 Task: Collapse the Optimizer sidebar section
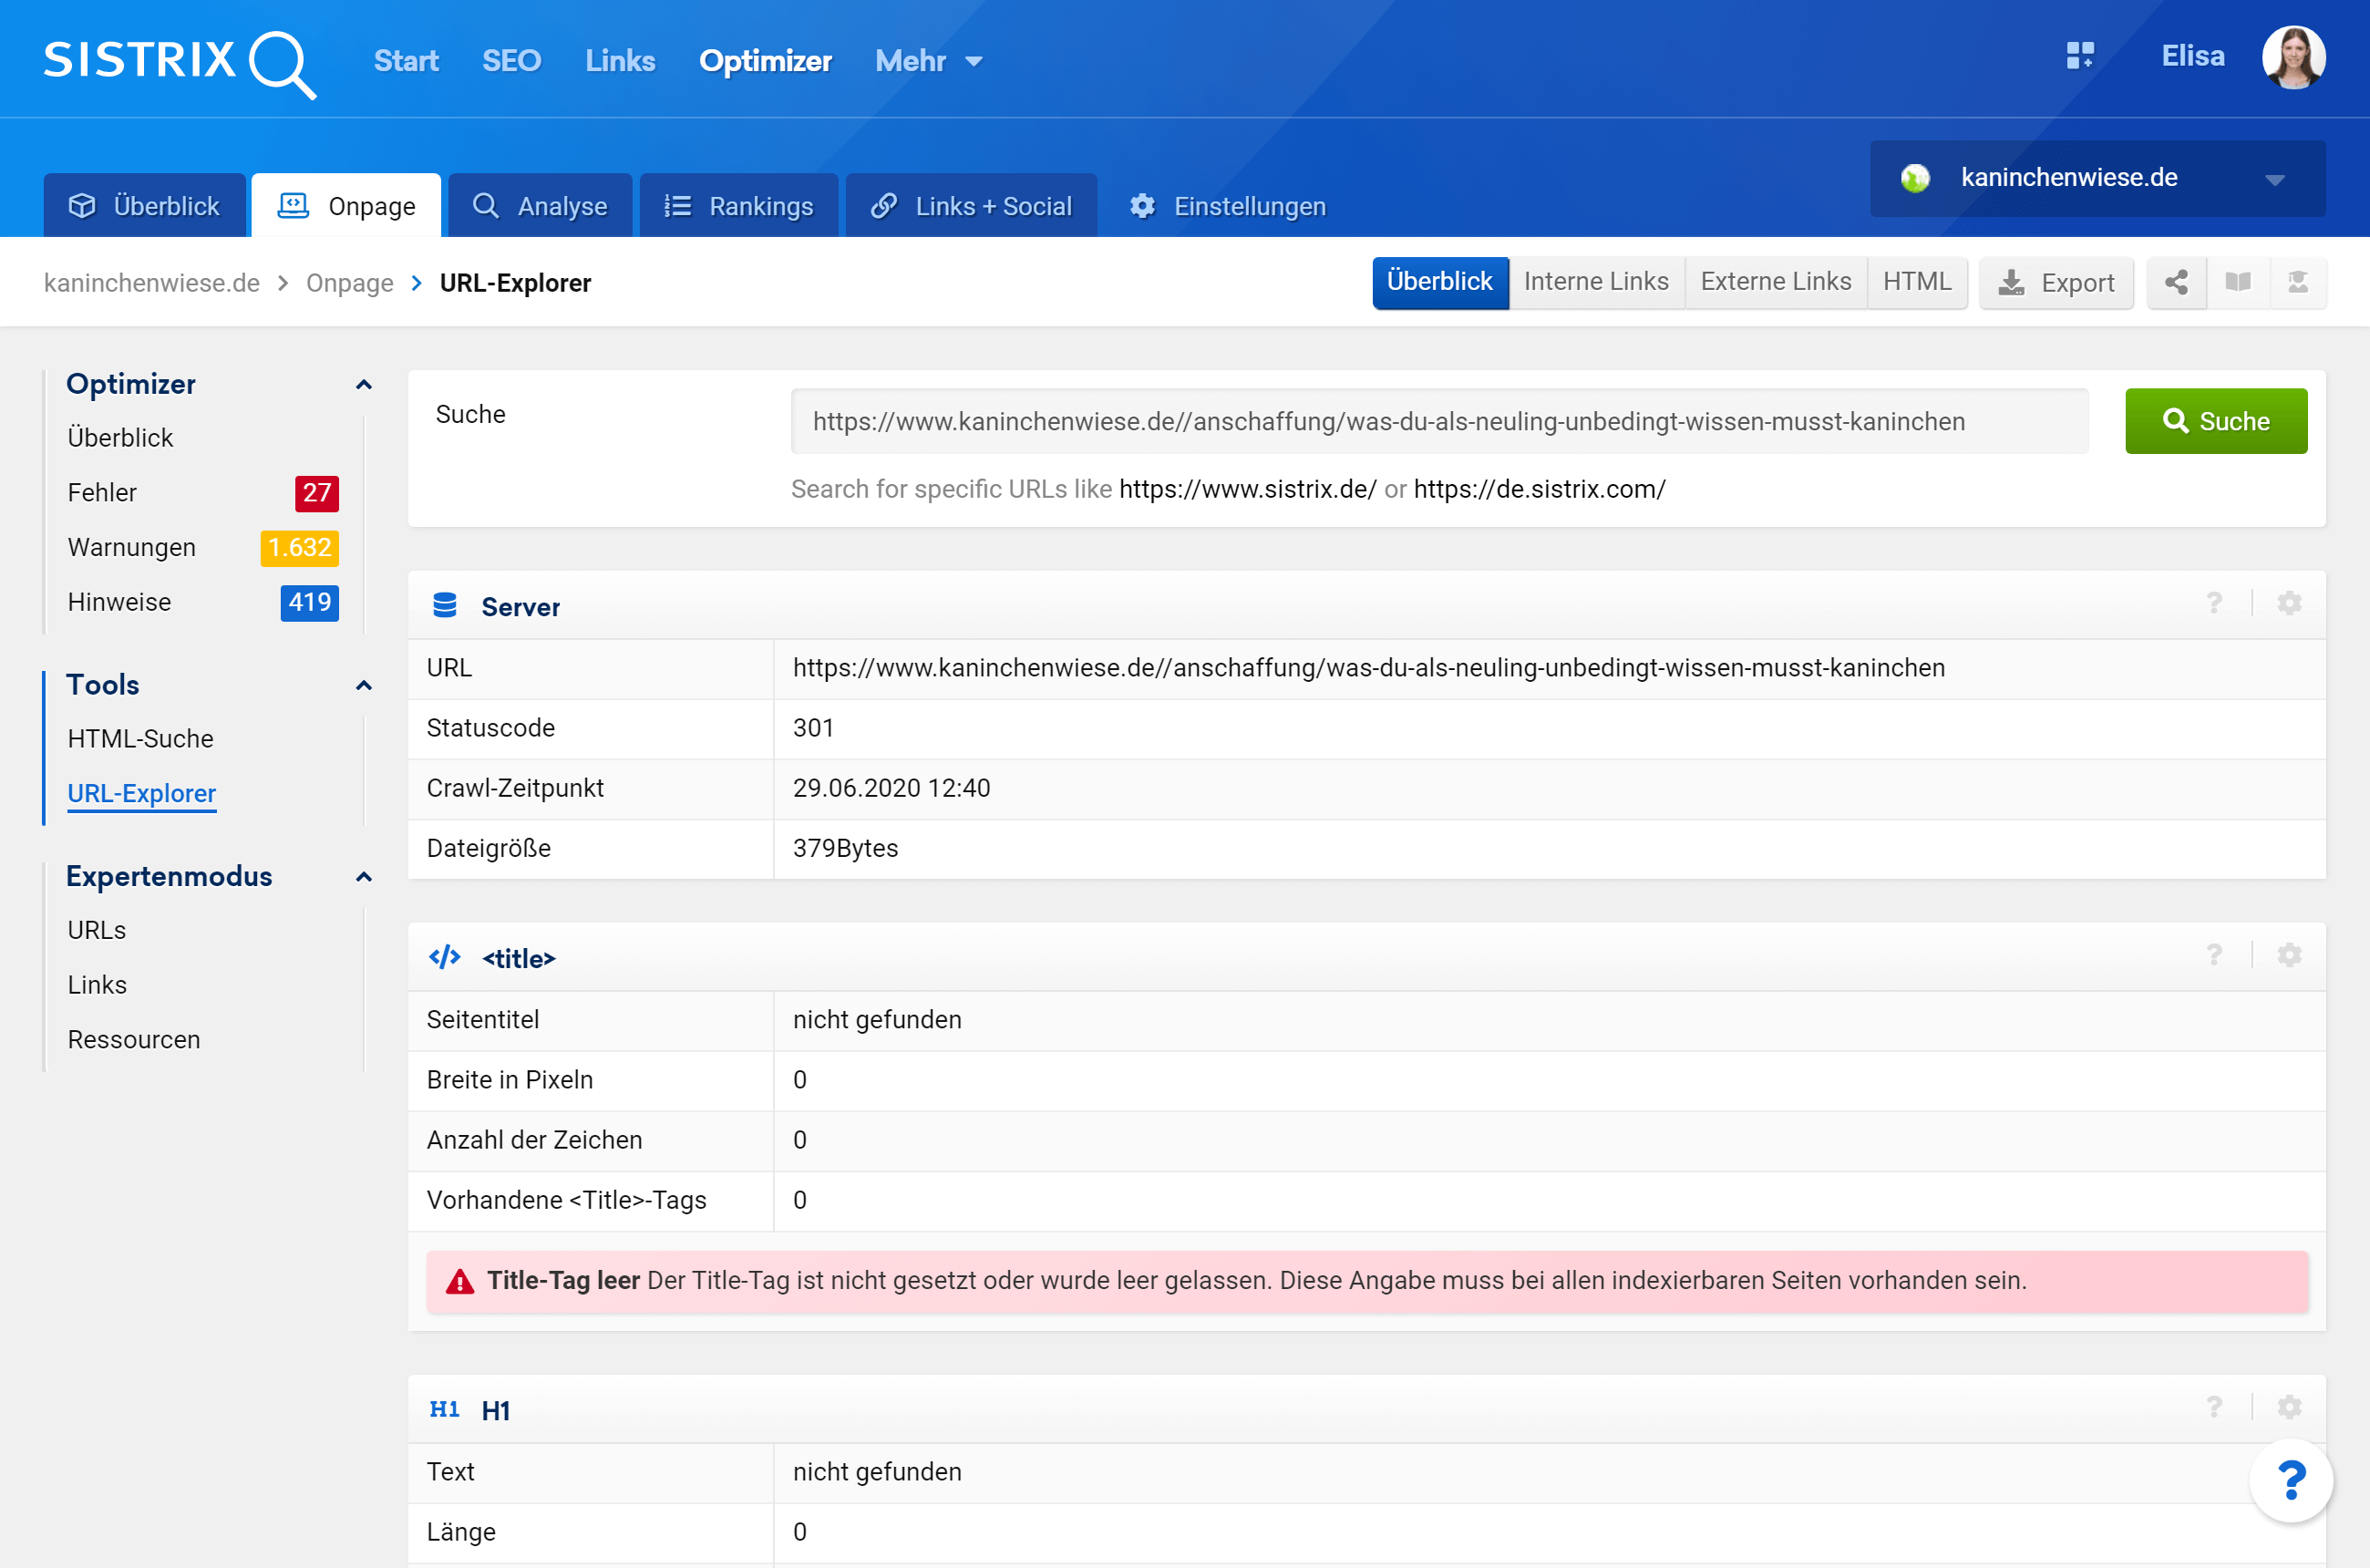pyautogui.click(x=364, y=385)
